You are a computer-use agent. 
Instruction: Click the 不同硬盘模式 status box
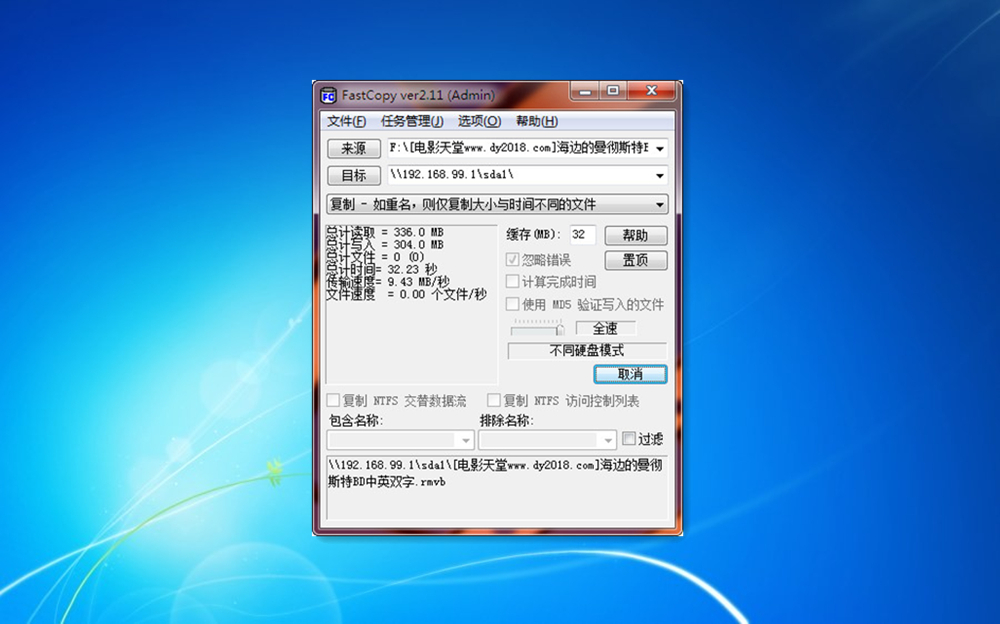(587, 351)
